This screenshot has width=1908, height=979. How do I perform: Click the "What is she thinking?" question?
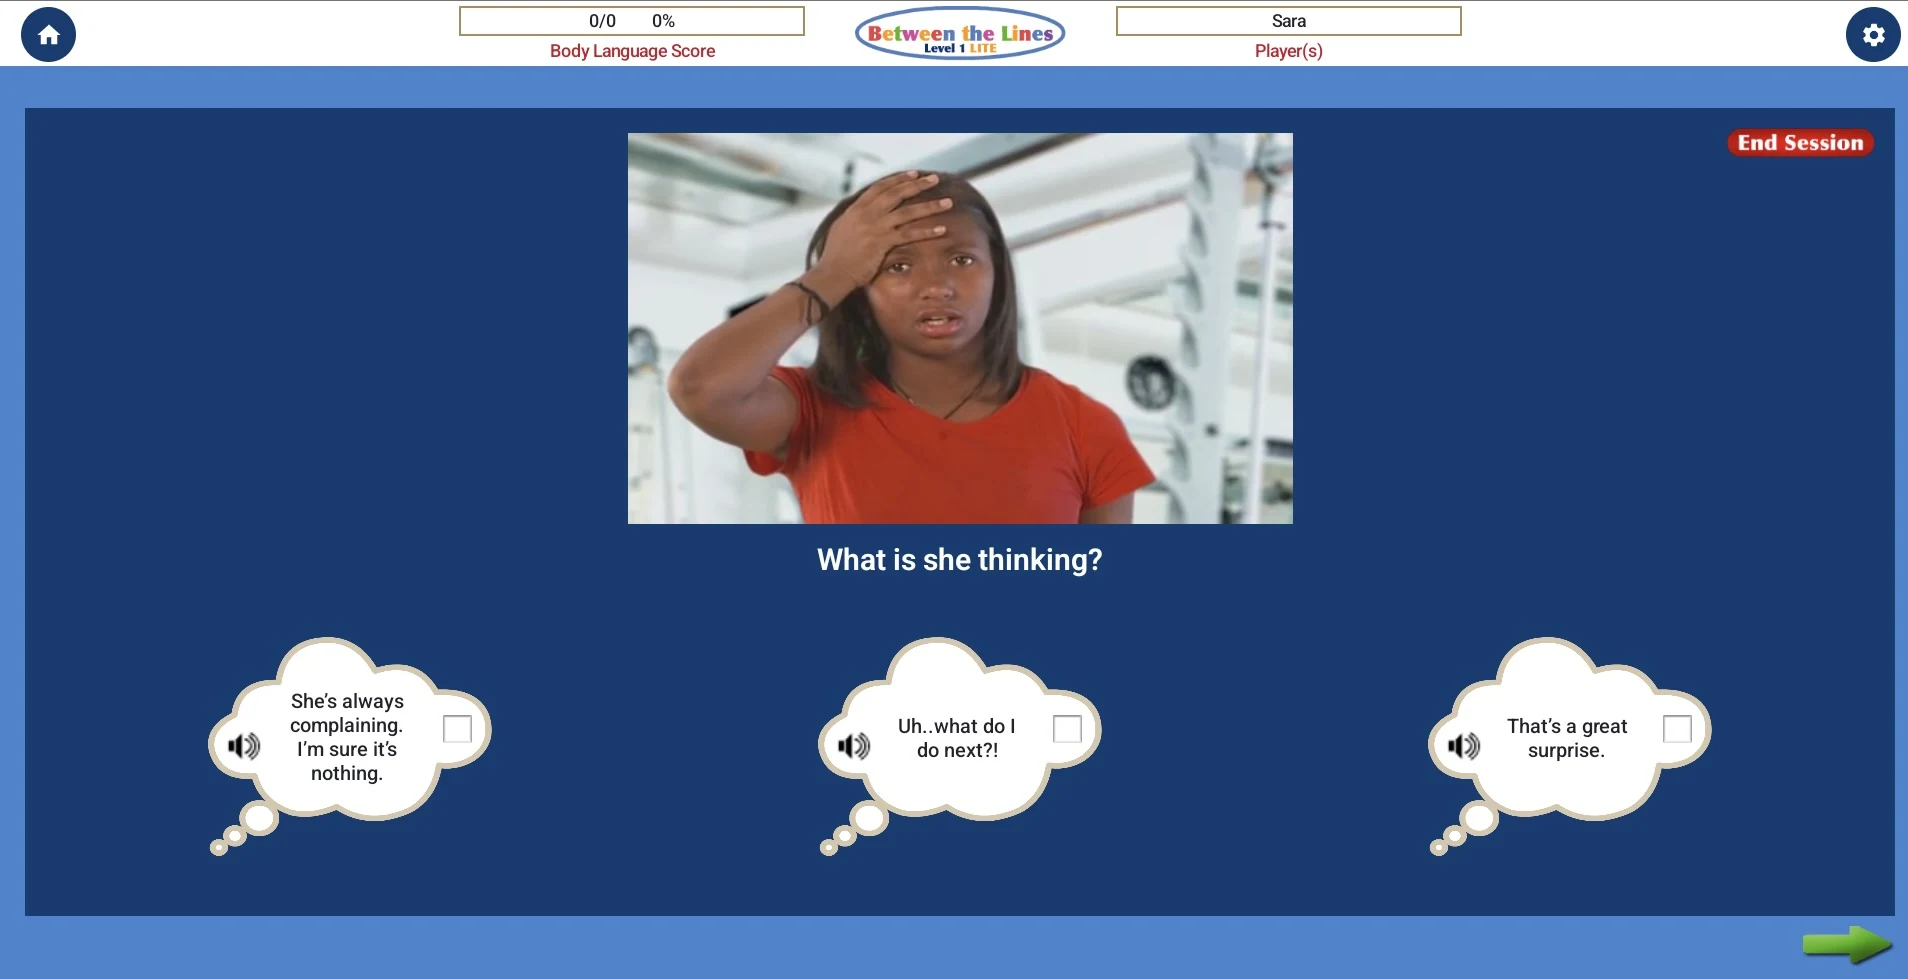tap(960, 560)
